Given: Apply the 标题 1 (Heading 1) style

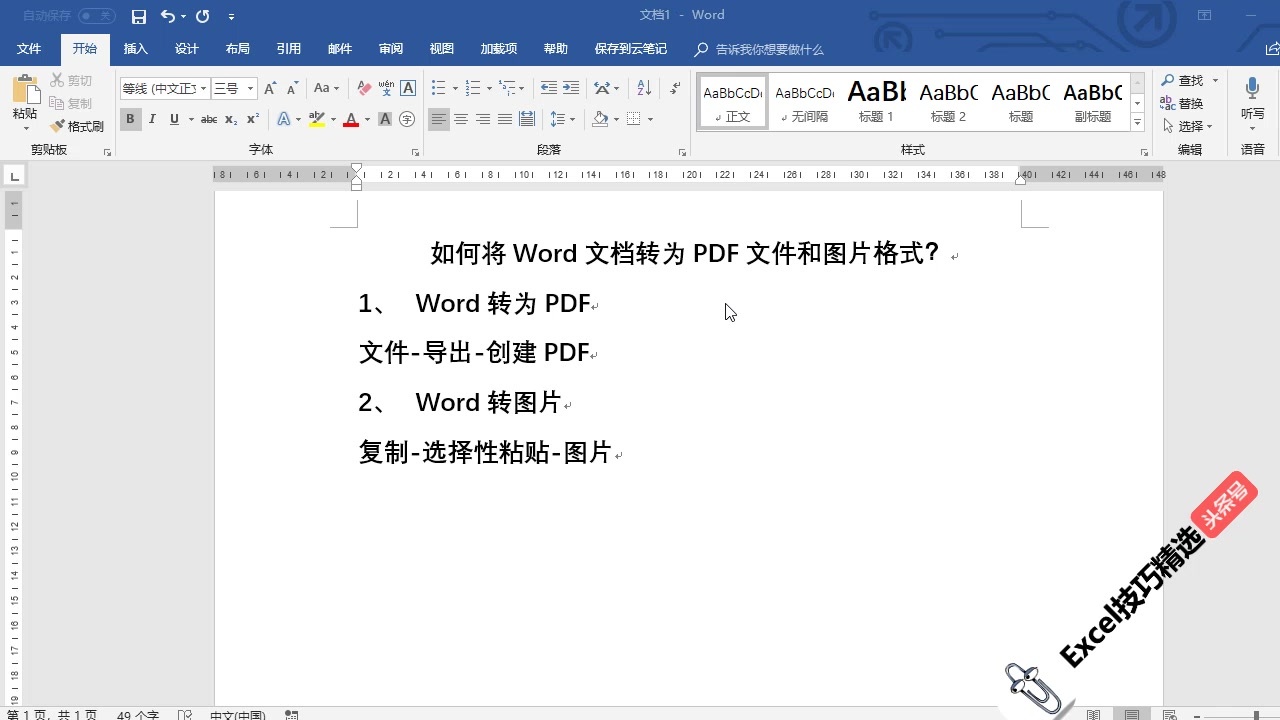Looking at the screenshot, I should [x=876, y=102].
